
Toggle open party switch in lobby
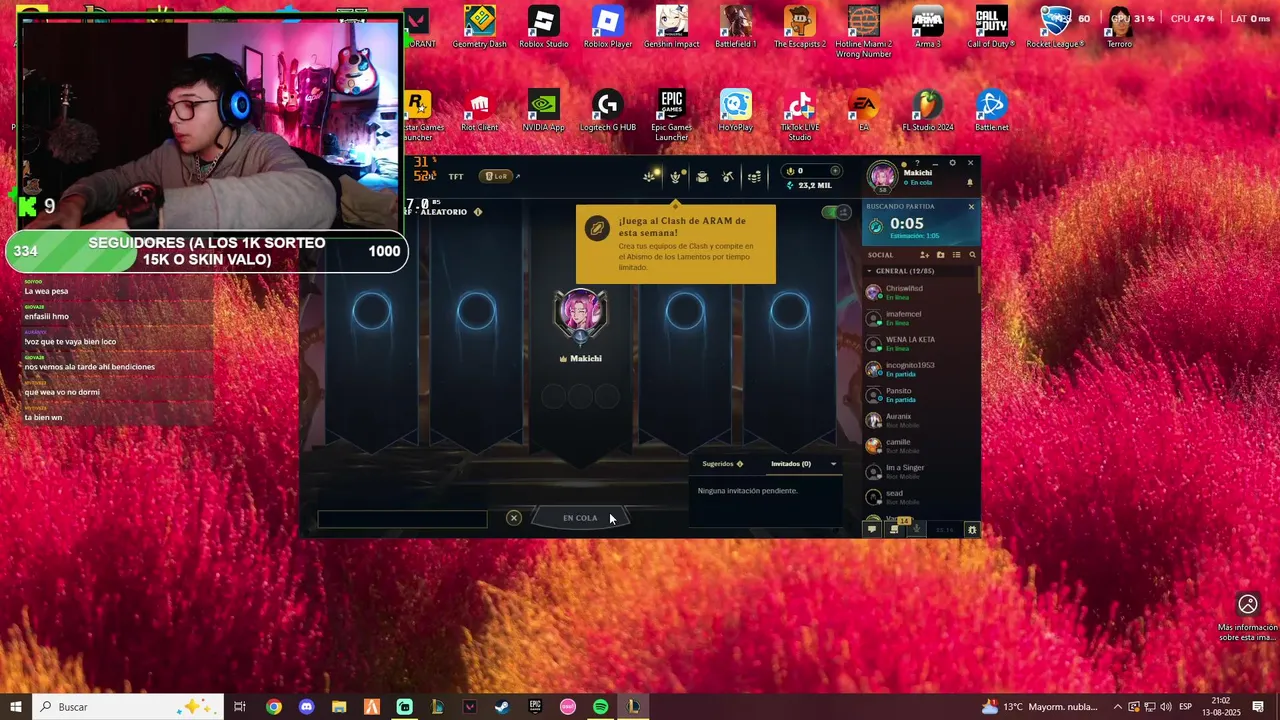point(835,212)
